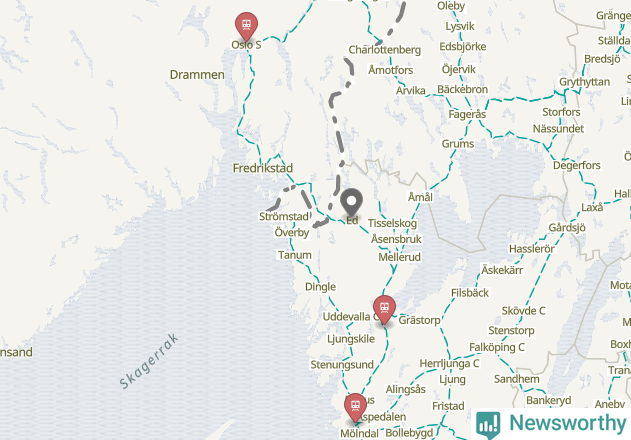Click the Fredrikstad map label
Image resolution: width=631 pixels, height=440 pixels.
pyautogui.click(x=263, y=168)
